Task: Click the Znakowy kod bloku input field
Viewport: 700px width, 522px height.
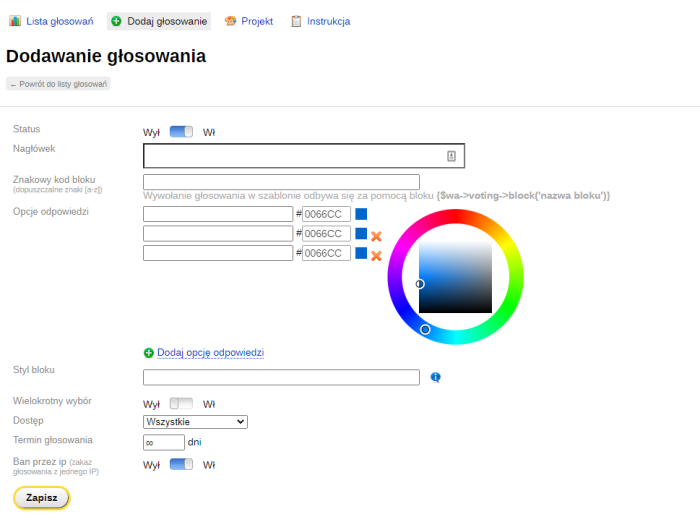Action: 281,182
